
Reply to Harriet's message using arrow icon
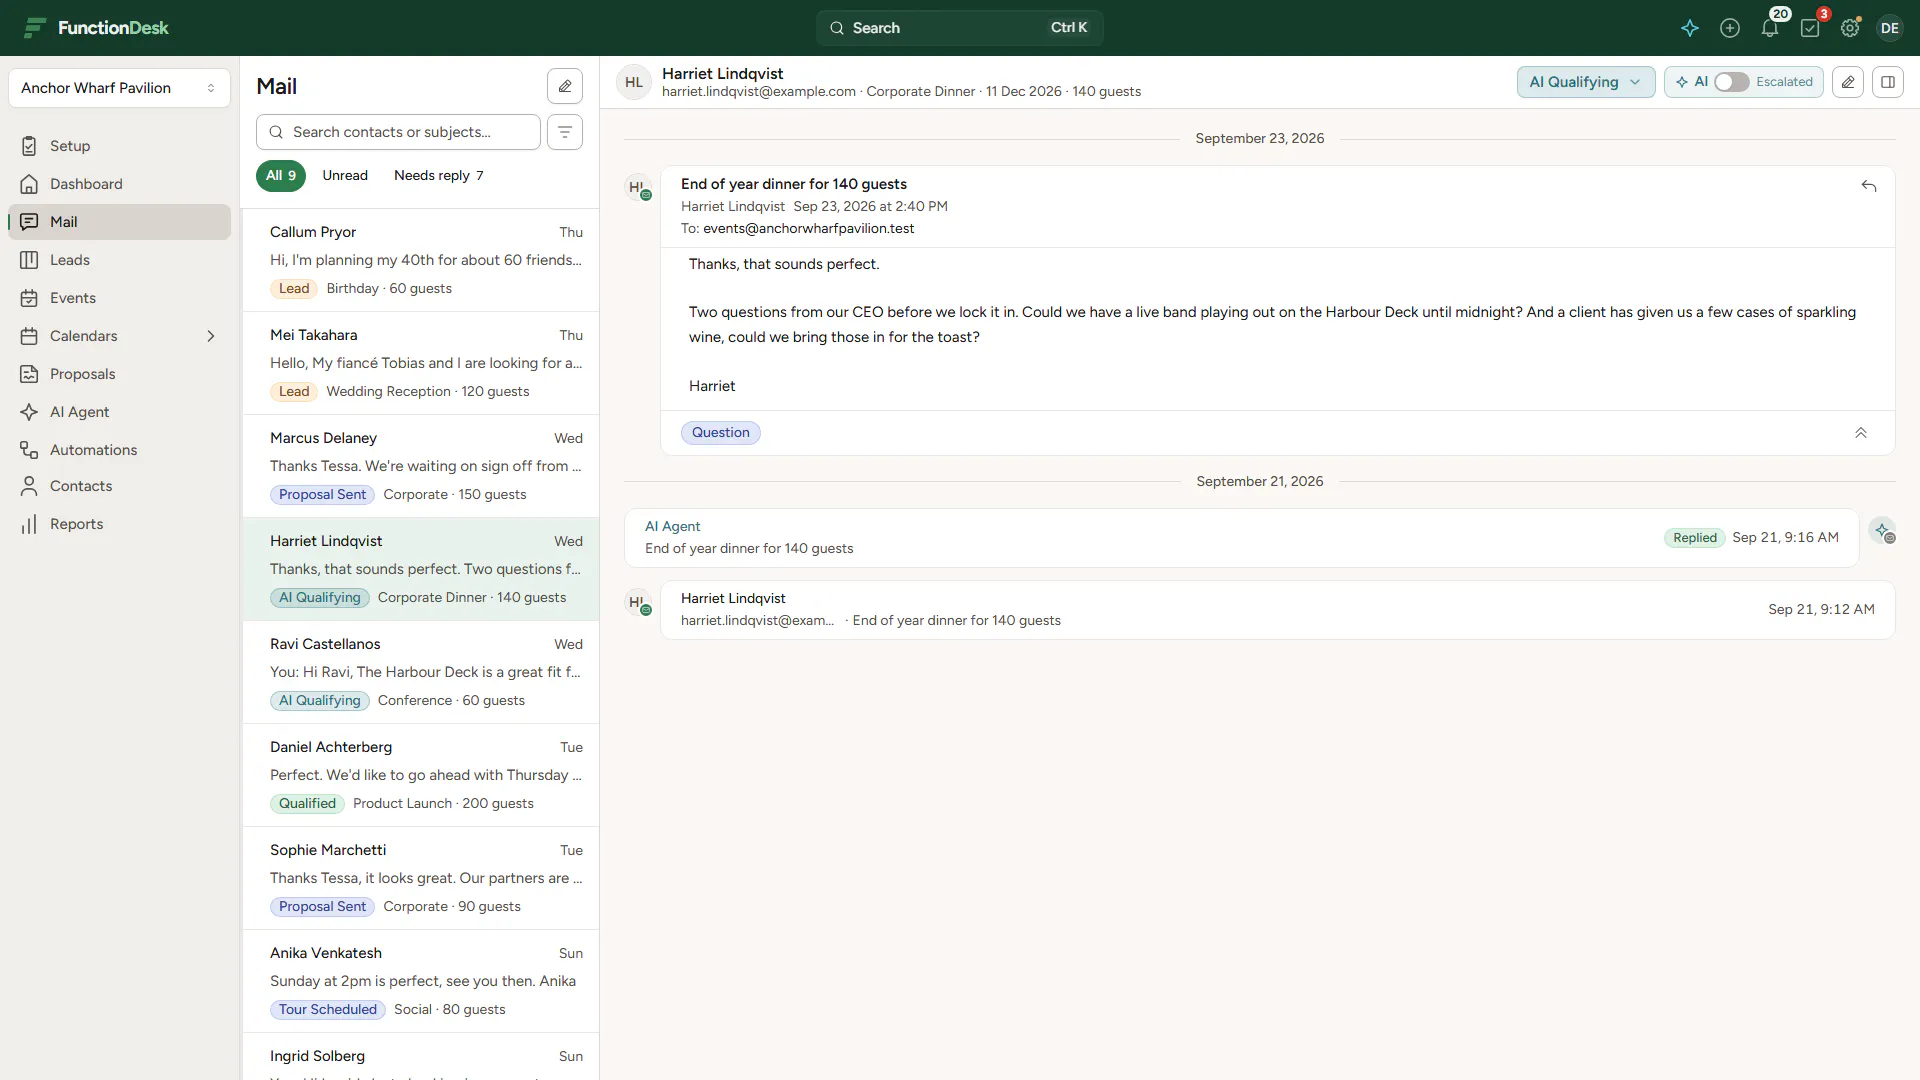[x=1869, y=186]
